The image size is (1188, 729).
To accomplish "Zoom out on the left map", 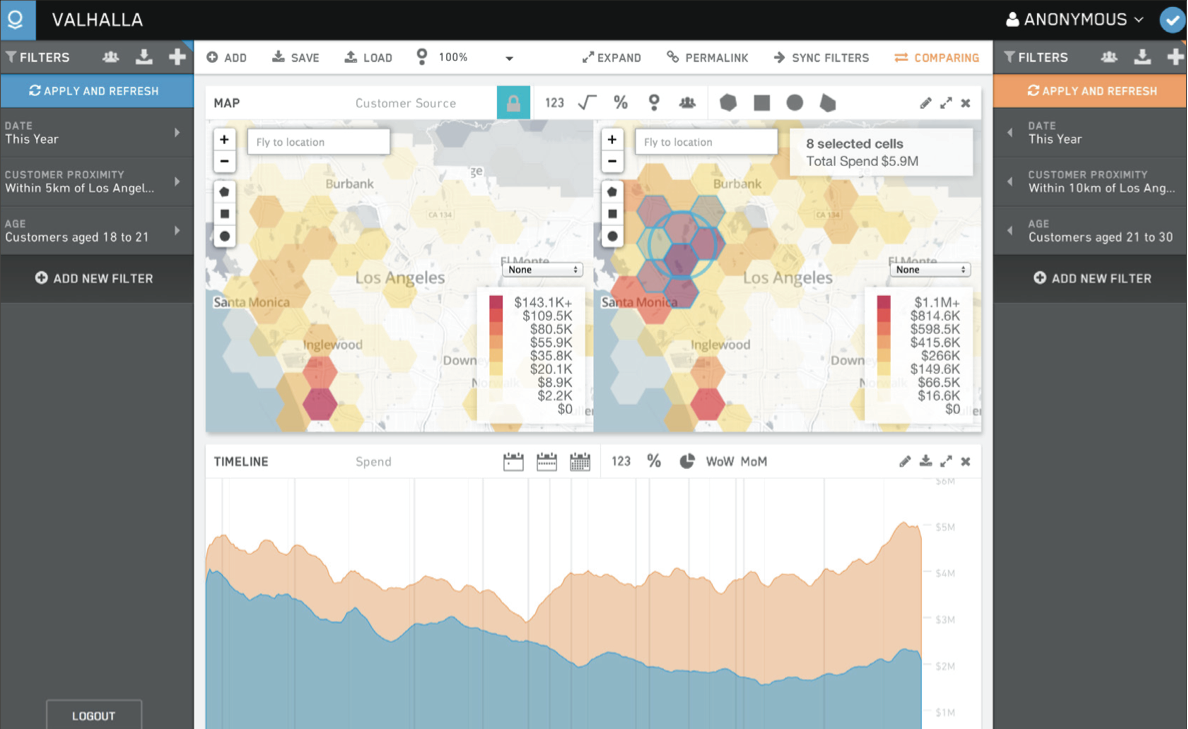I will (224, 161).
